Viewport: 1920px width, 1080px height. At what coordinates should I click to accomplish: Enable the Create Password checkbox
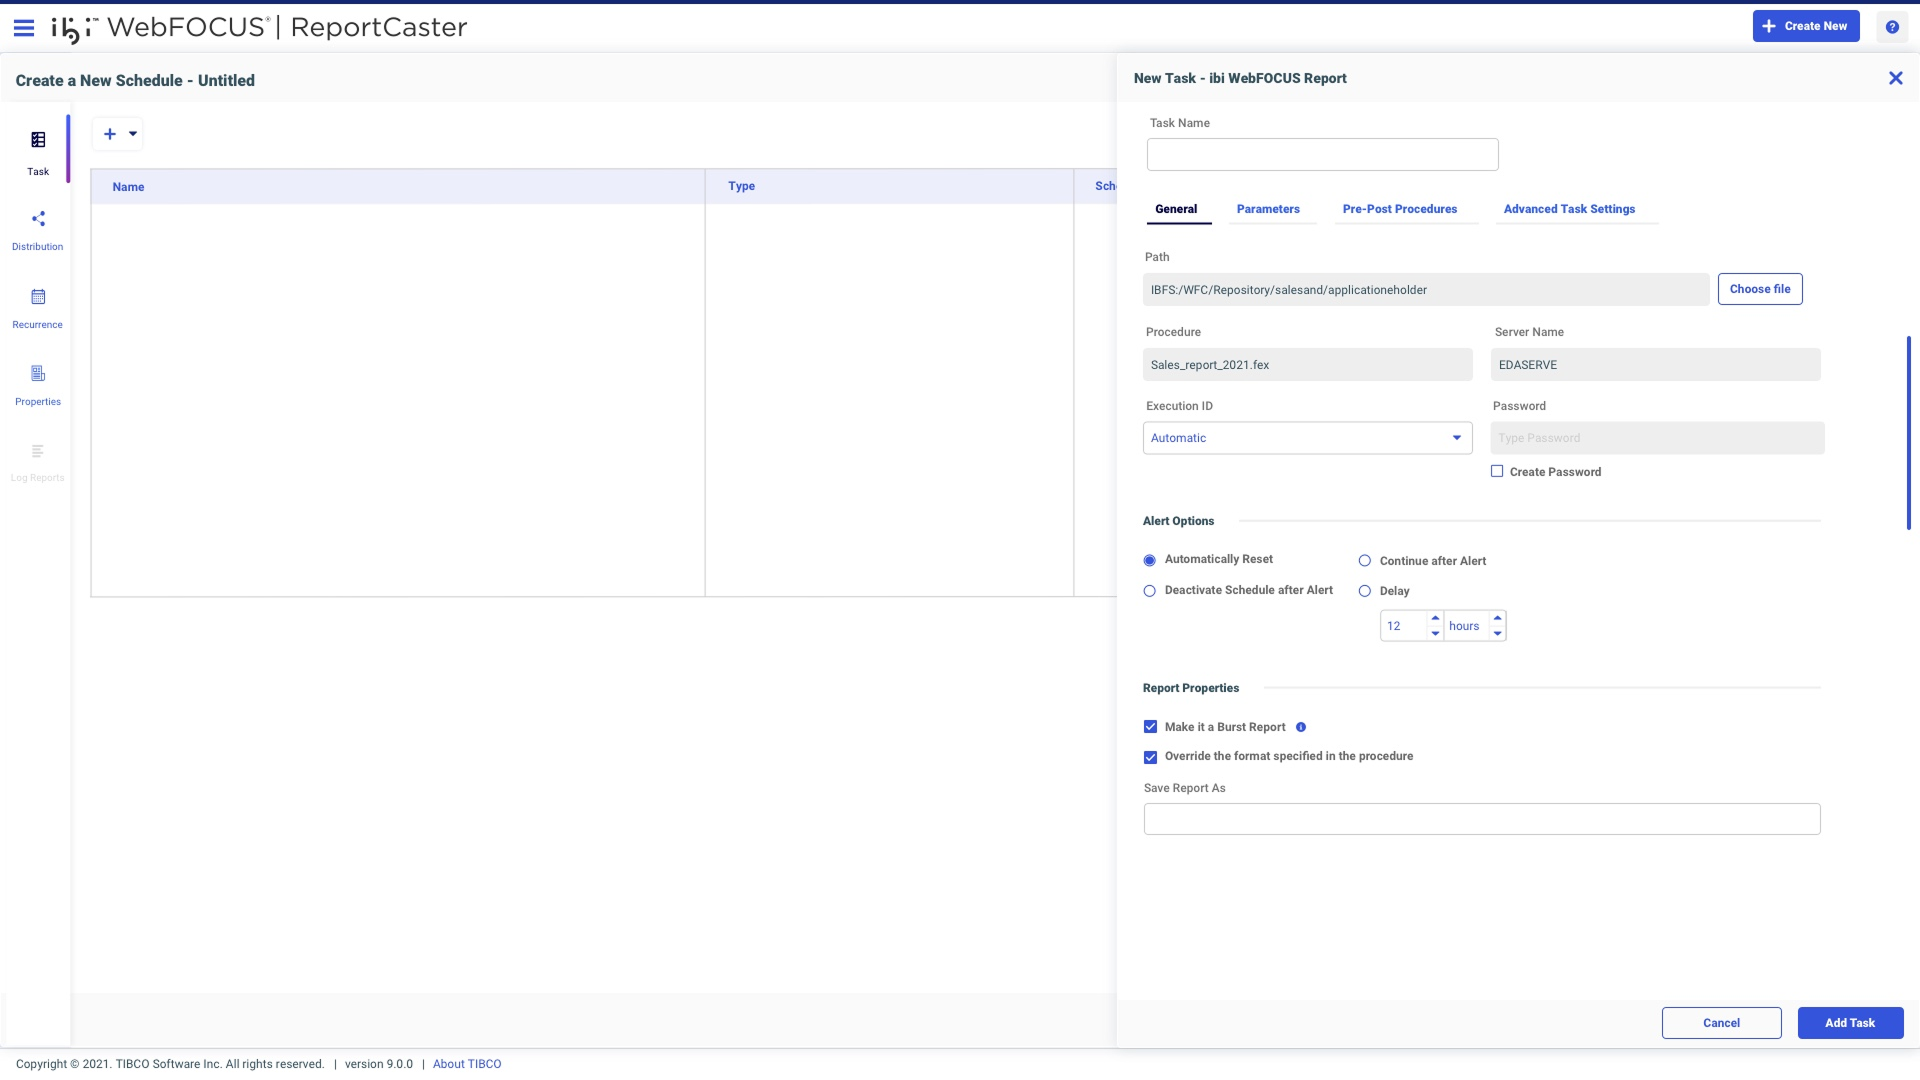pos(1497,471)
